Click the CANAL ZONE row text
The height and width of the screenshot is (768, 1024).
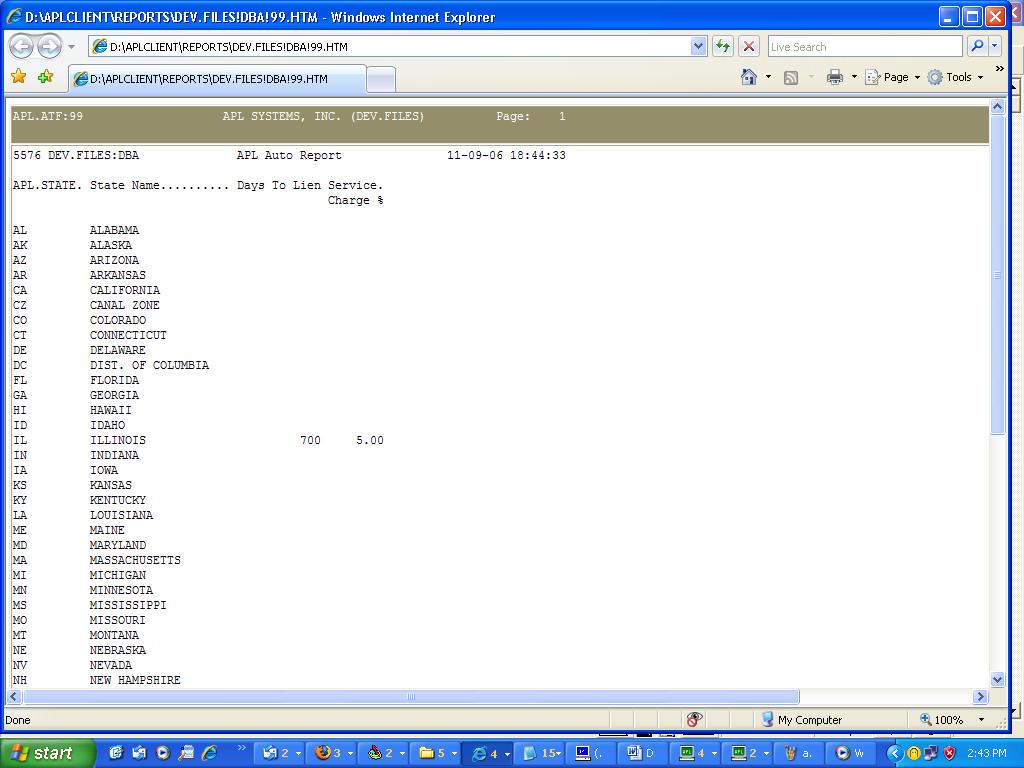(125, 305)
